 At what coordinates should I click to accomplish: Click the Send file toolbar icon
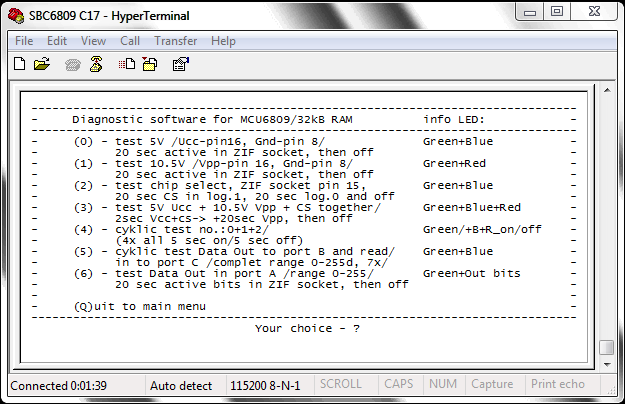pos(127,64)
